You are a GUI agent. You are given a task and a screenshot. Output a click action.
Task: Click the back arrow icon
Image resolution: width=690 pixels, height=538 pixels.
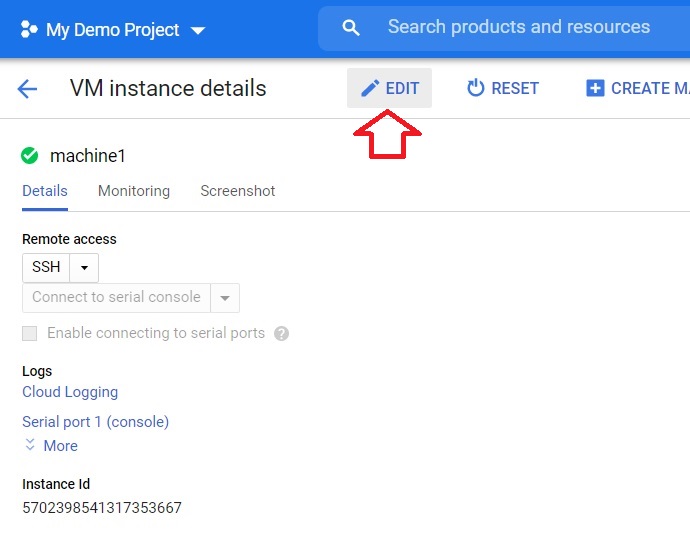point(27,89)
